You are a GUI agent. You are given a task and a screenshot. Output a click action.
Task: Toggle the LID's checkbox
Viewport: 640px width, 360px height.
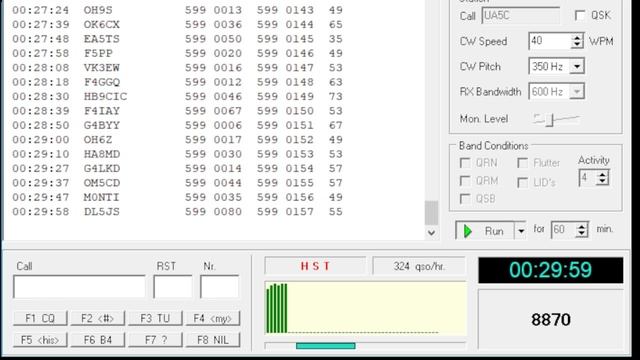[x=522, y=182]
